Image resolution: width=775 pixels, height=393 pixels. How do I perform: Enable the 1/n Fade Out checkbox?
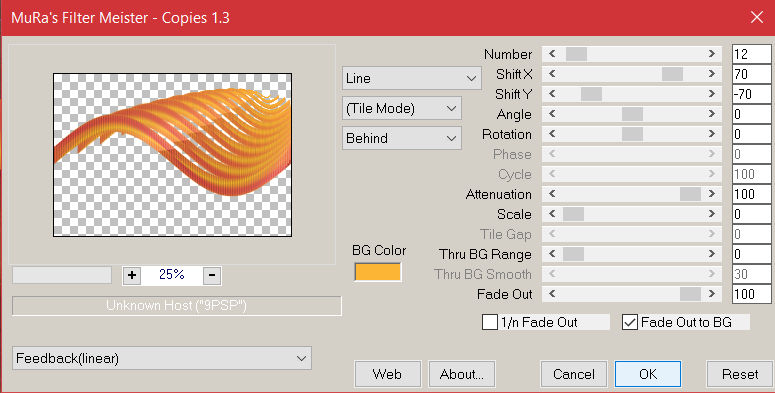point(490,322)
